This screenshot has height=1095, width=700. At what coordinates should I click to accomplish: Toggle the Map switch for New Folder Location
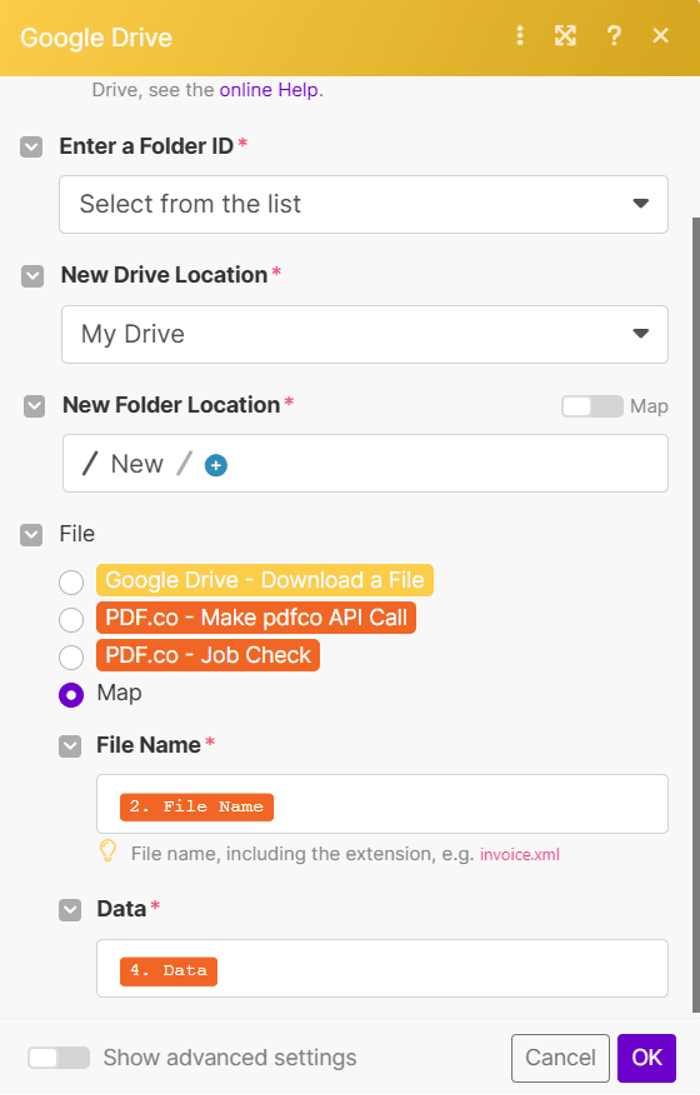tap(591, 406)
